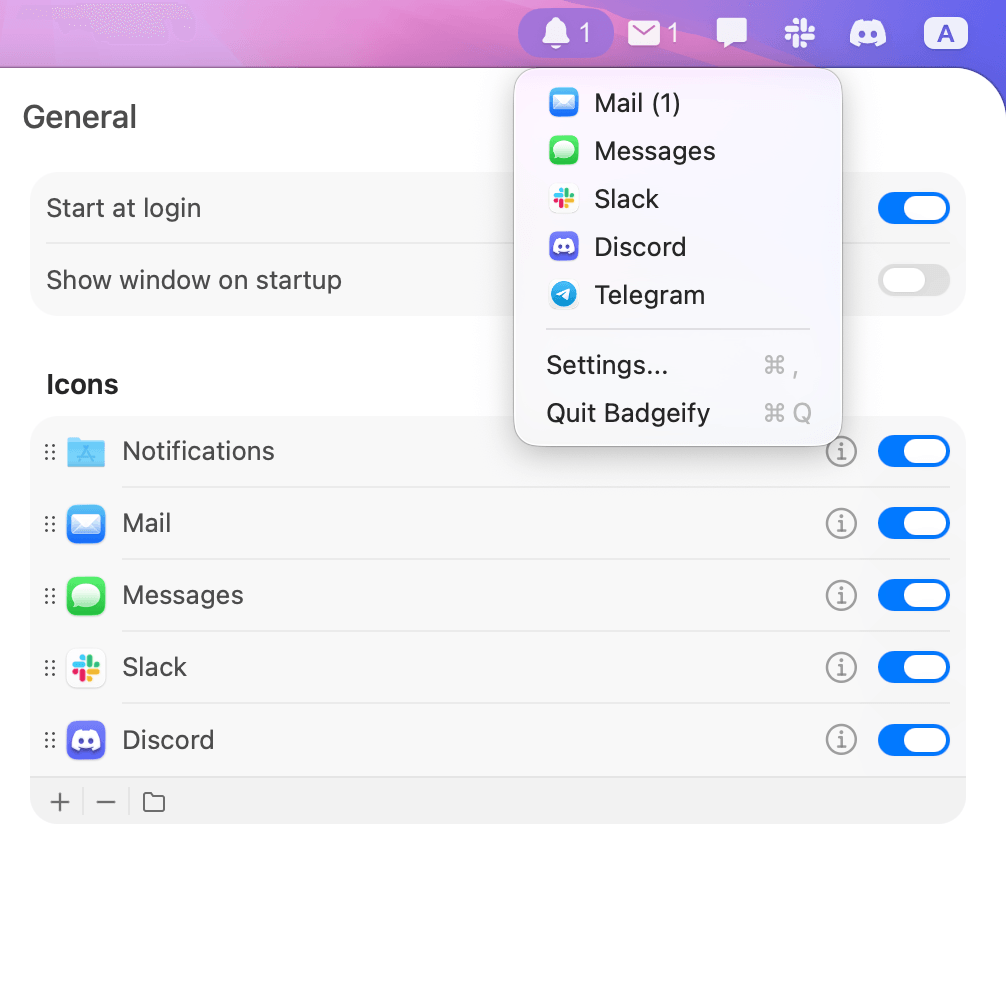Screen dimensions: 1006x1006
Task: Enable Show window on startup toggle
Action: point(914,280)
